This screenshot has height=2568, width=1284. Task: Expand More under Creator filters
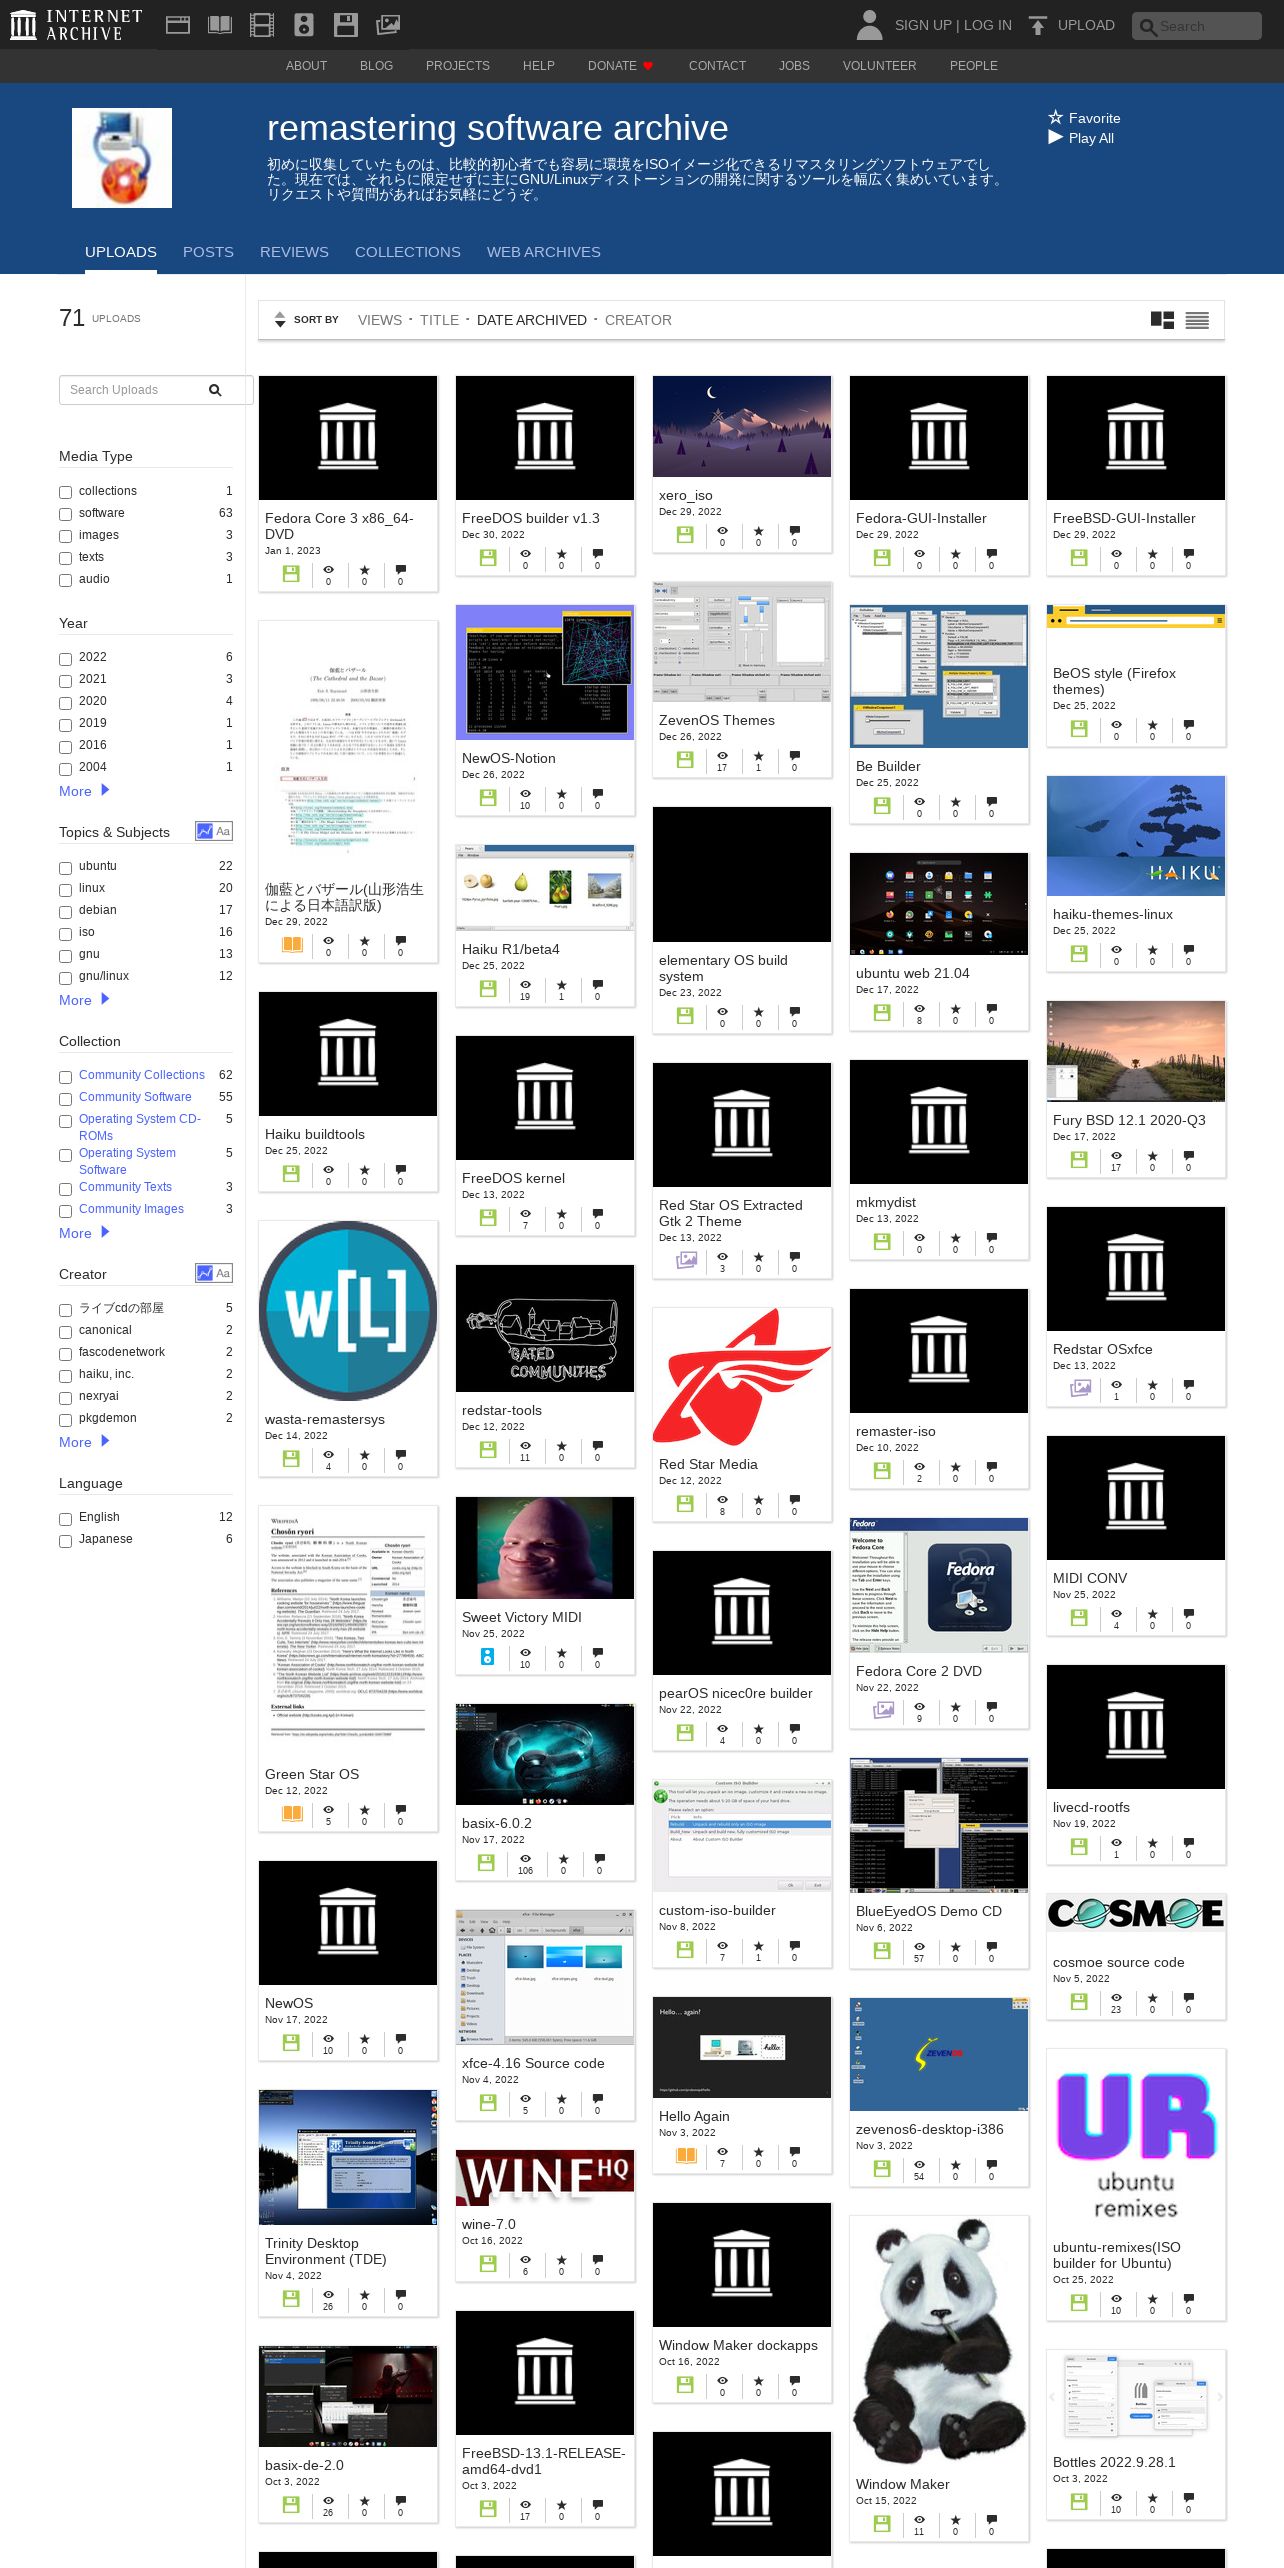[84, 1442]
